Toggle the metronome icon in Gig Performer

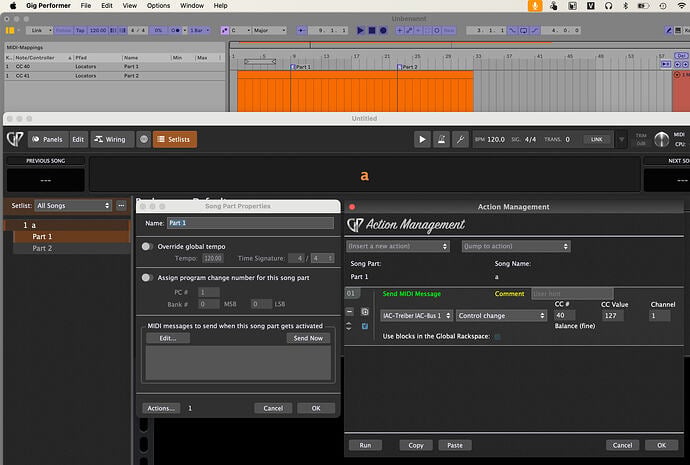point(441,139)
